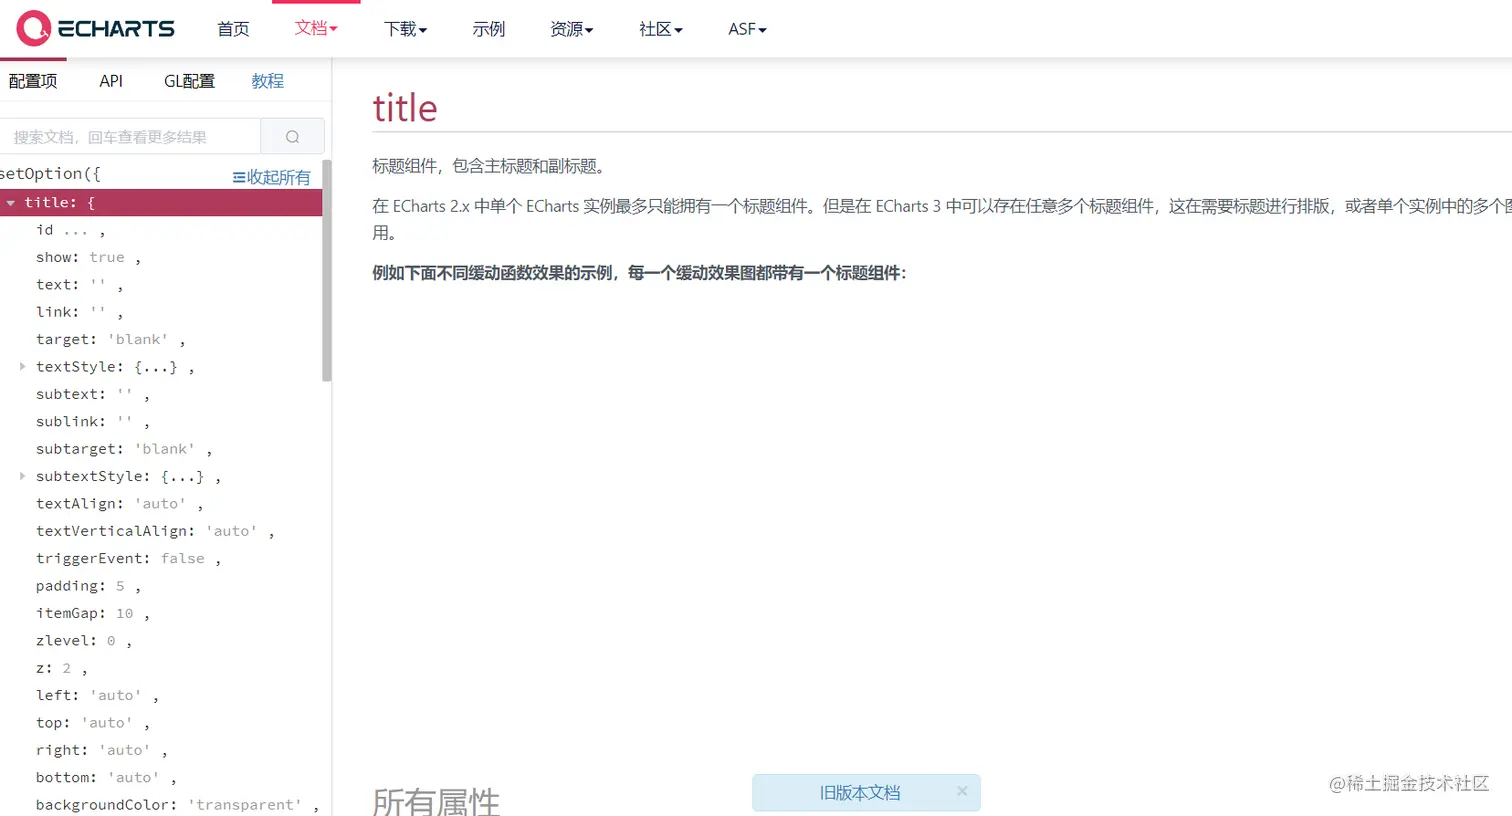The image size is (1512, 816).
Task: Focus the document search field
Action: [x=130, y=137]
